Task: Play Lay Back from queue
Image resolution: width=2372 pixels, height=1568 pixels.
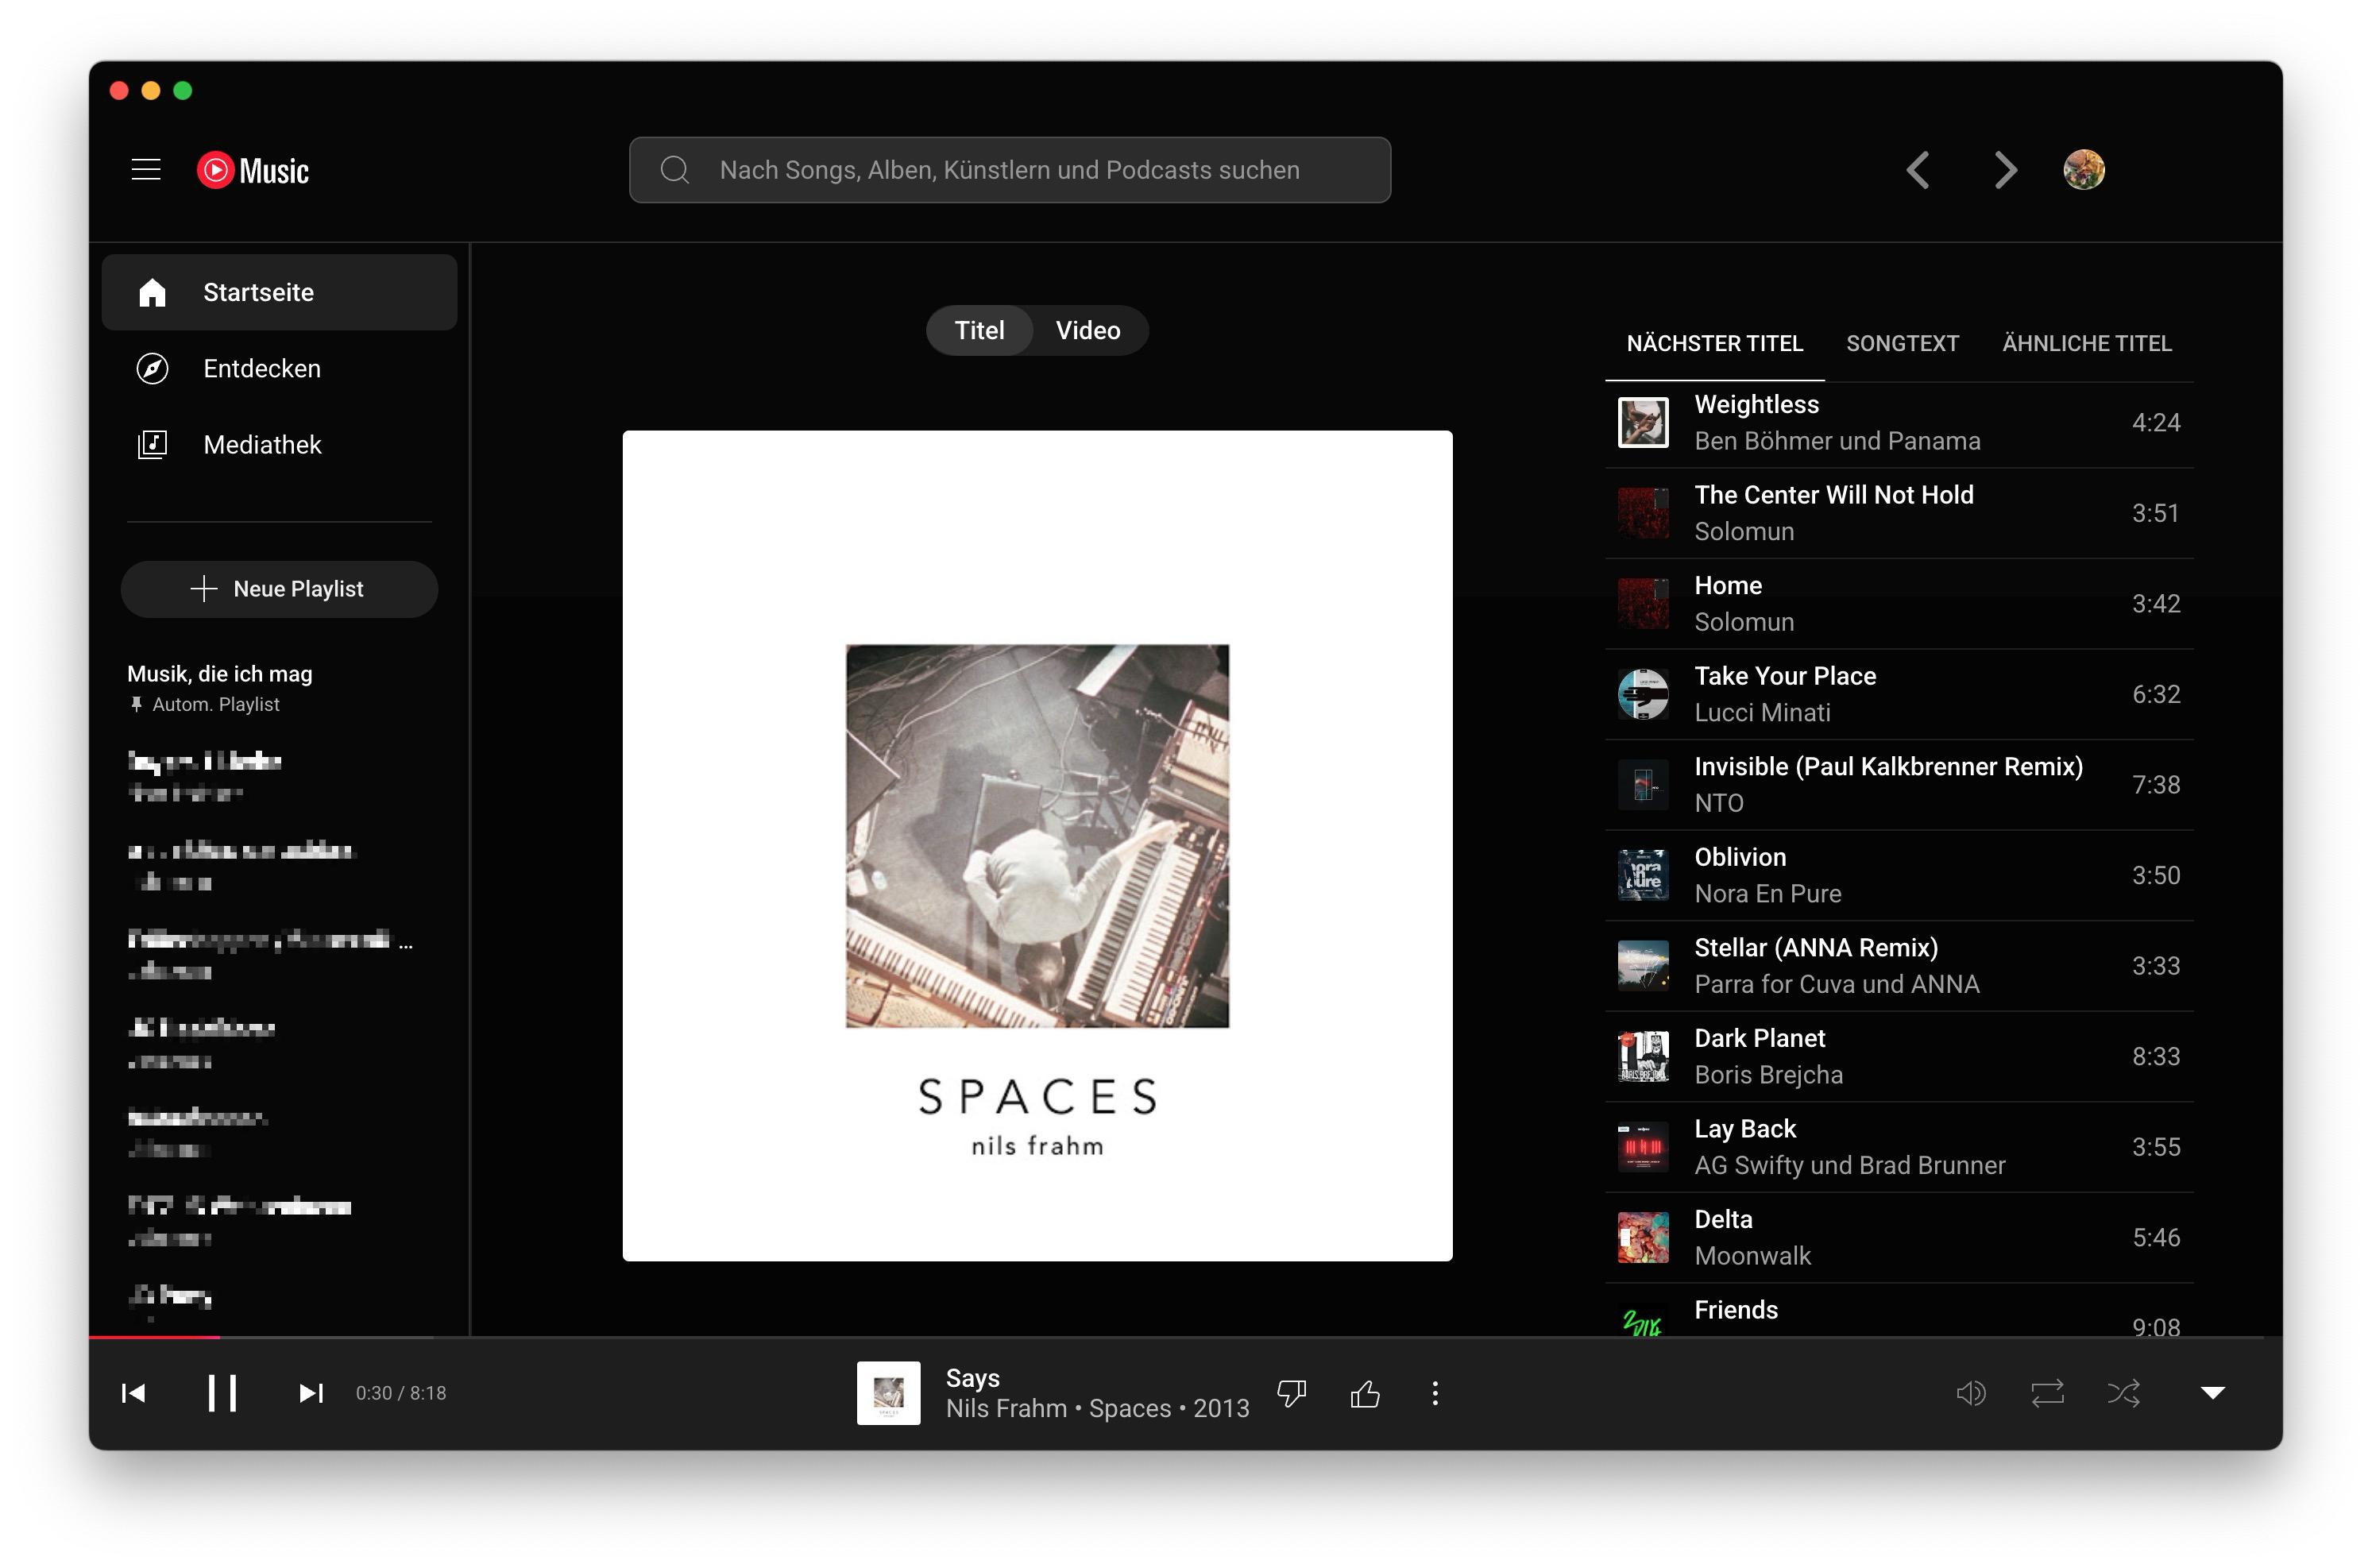Action: pyautogui.click(x=1899, y=1147)
